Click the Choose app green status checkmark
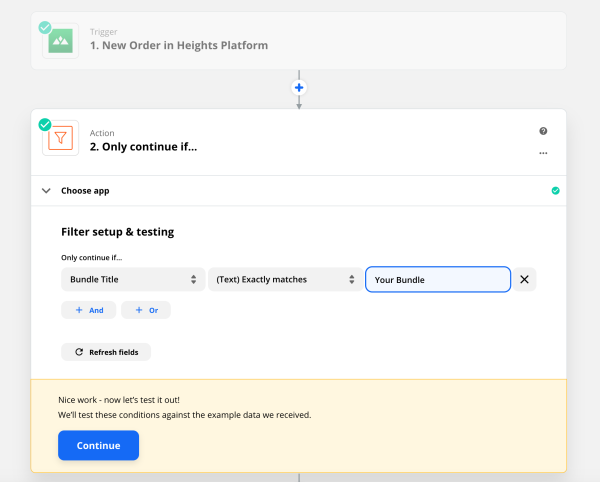 click(x=556, y=191)
